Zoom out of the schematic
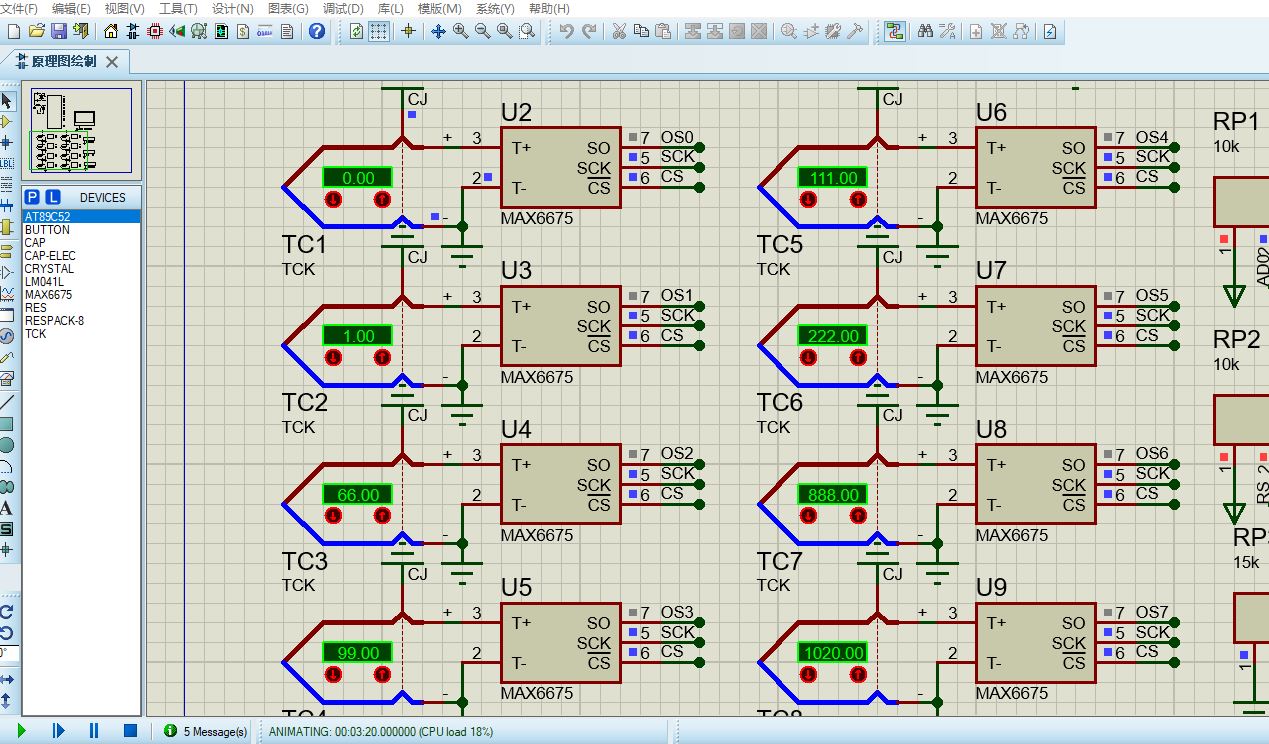Image resolution: width=1269 pixels, height=744 pixels. click(482, 31)
